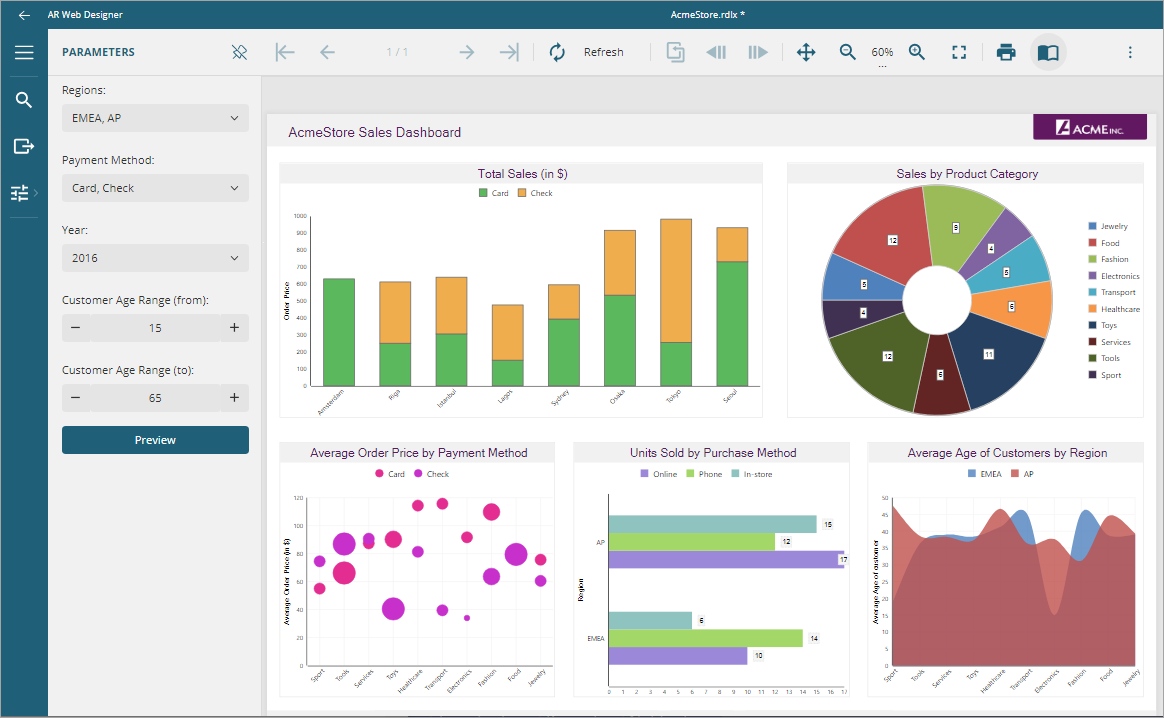Increase Customer Age Range (from) value
The height and width of the screenshot is (718, 1164).
tap(234, 327)
